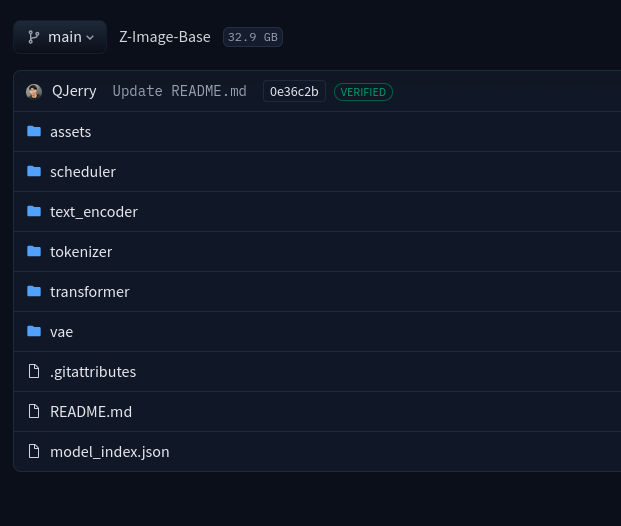The height and width of the screenshot is (526, 621).
Task: Click the file icon for model_index.json
Action: click(34, 452)
